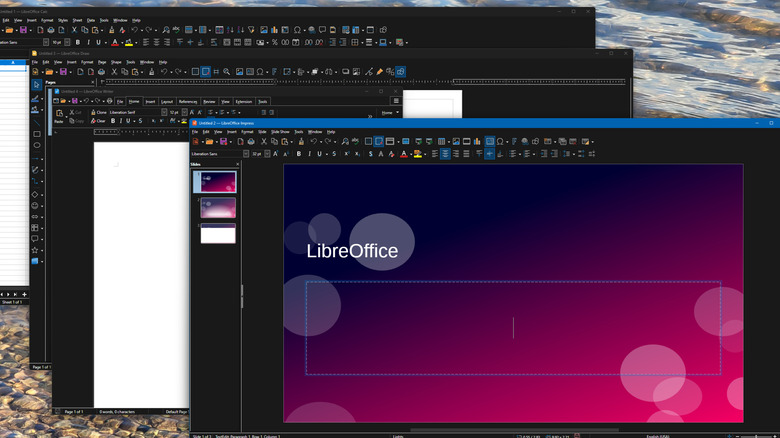Open Writer hamburger menu button
The height and width of the screenshot is (438, 780).
396,101
